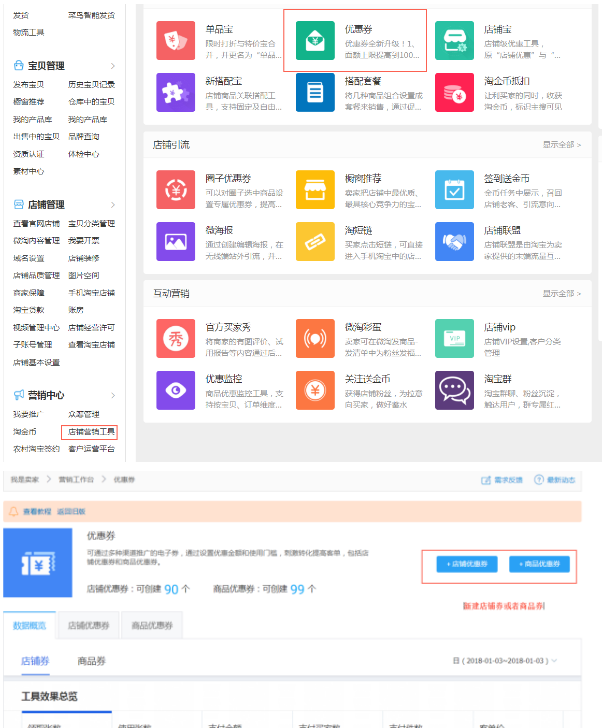Select the 店铺券 sub-tab
Screen dimensions: 604x728
point(35,661)
